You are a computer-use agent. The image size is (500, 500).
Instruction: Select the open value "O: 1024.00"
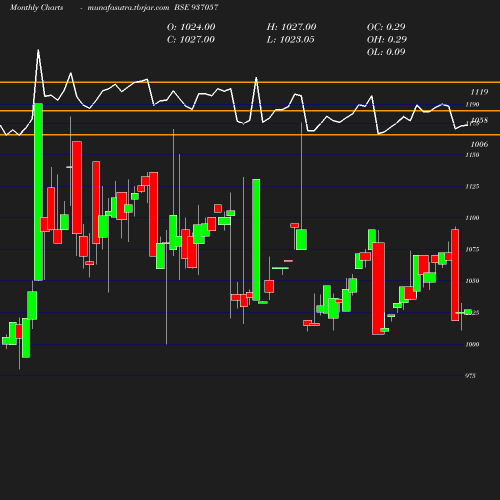pyautogui.click(x=191, y=27)
